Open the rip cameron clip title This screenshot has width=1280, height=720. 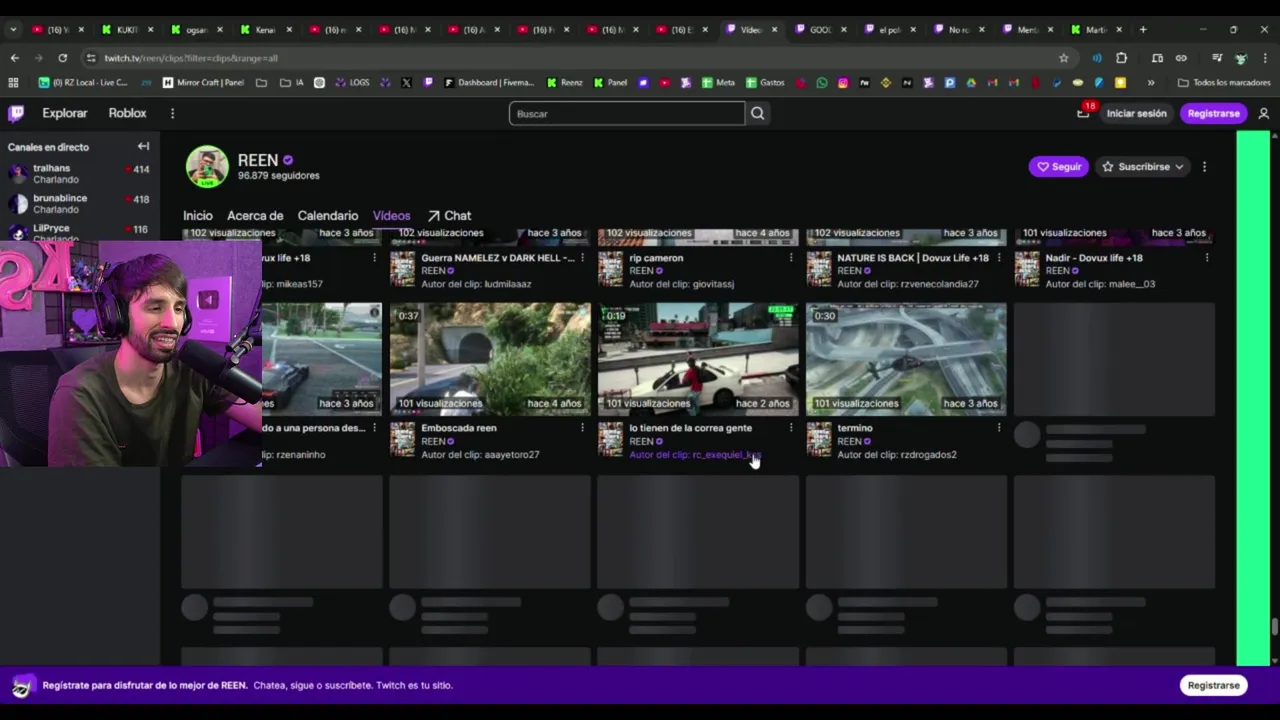click(656, 258)
